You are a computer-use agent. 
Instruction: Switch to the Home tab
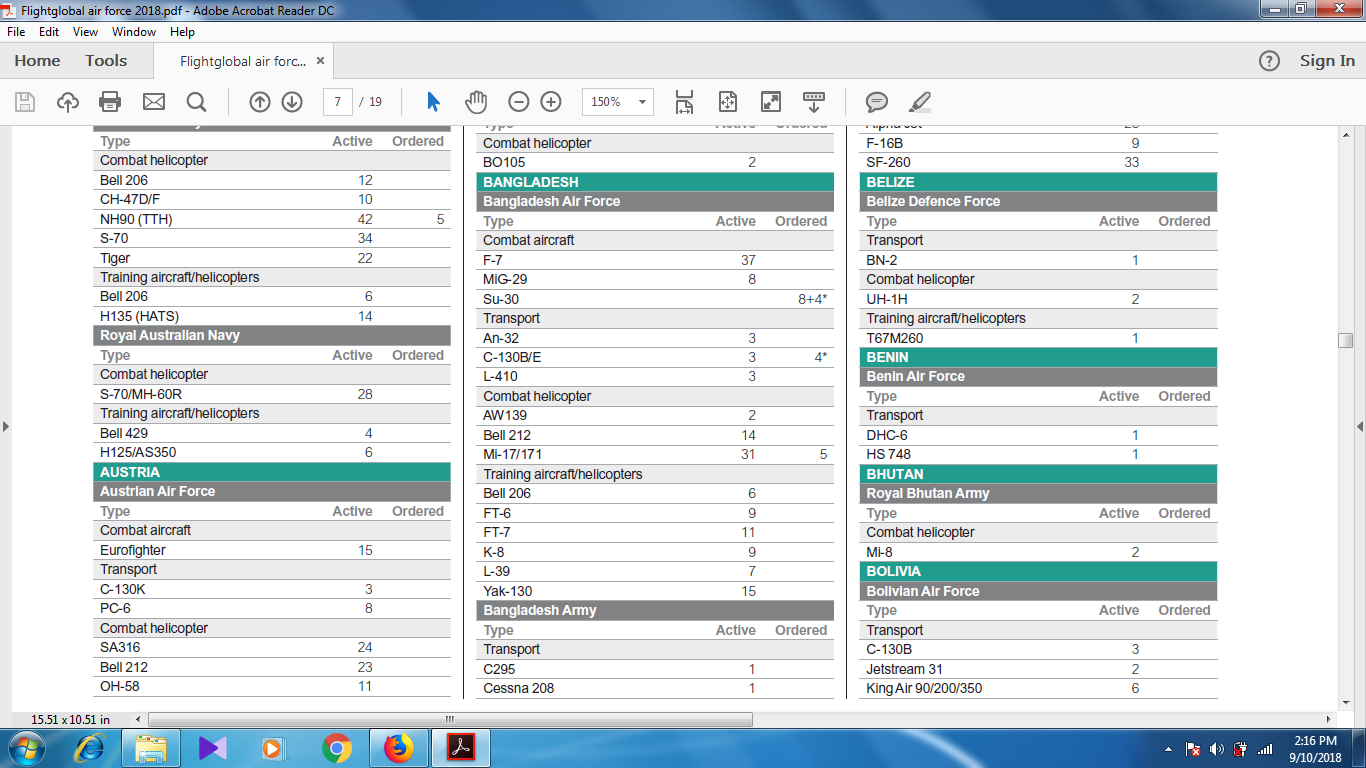pos(37,61)
